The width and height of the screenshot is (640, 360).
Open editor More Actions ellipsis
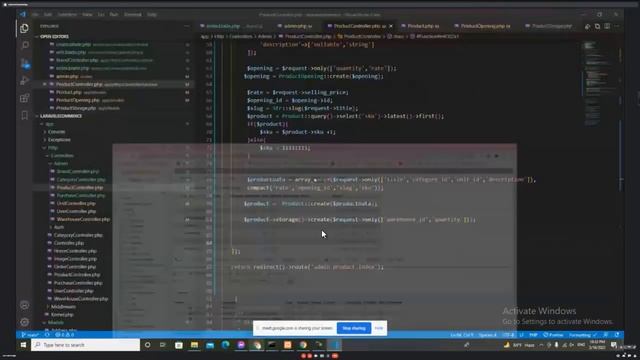coord(617,26)
